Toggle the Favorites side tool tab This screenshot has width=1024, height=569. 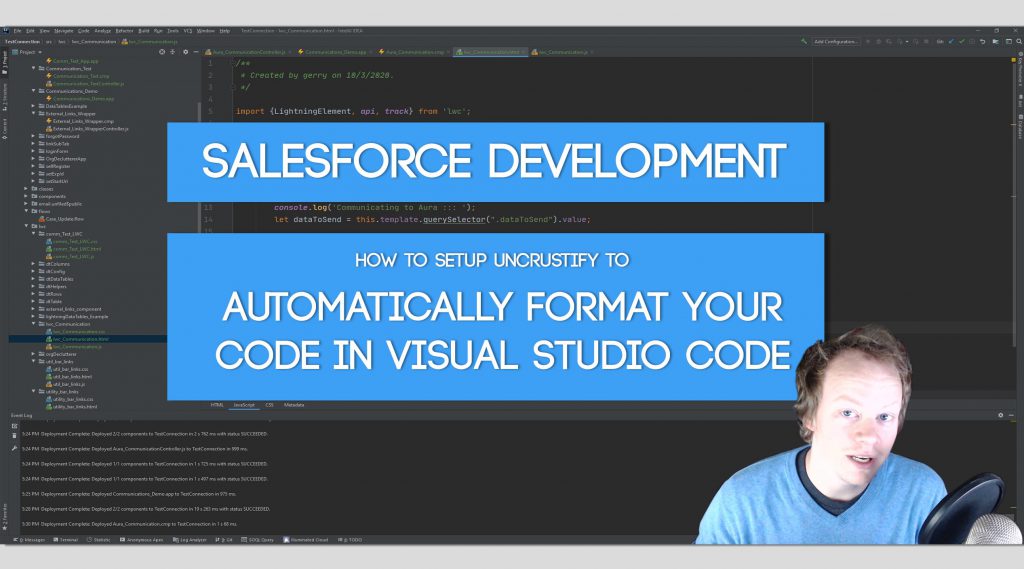(x=5, y=516)
